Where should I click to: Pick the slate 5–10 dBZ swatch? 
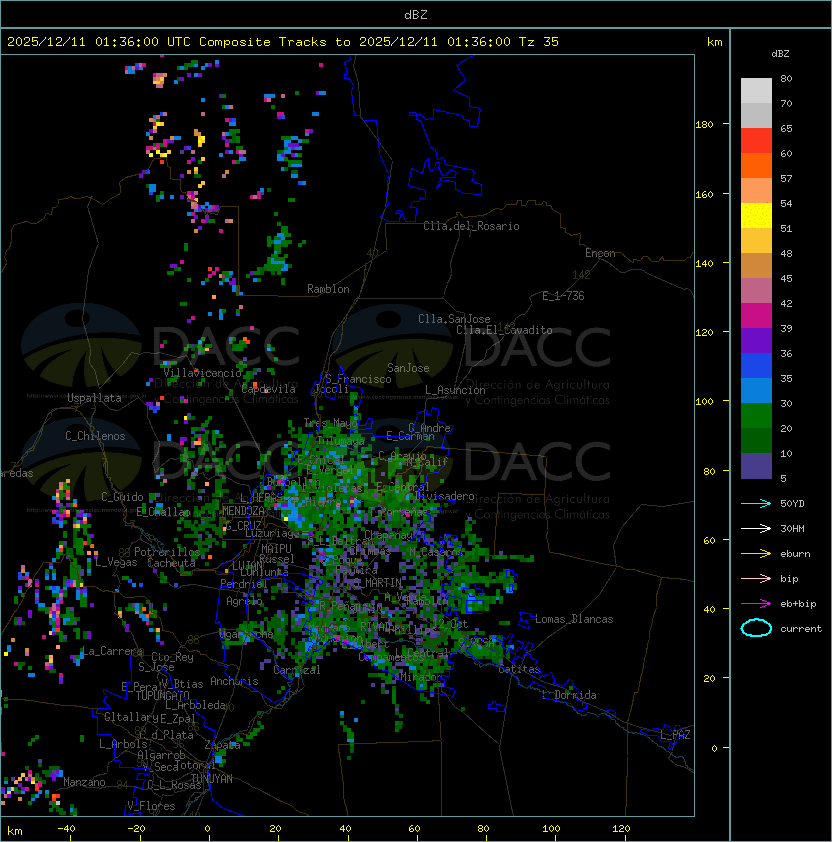pyautogui.click(x=756, y=466)
